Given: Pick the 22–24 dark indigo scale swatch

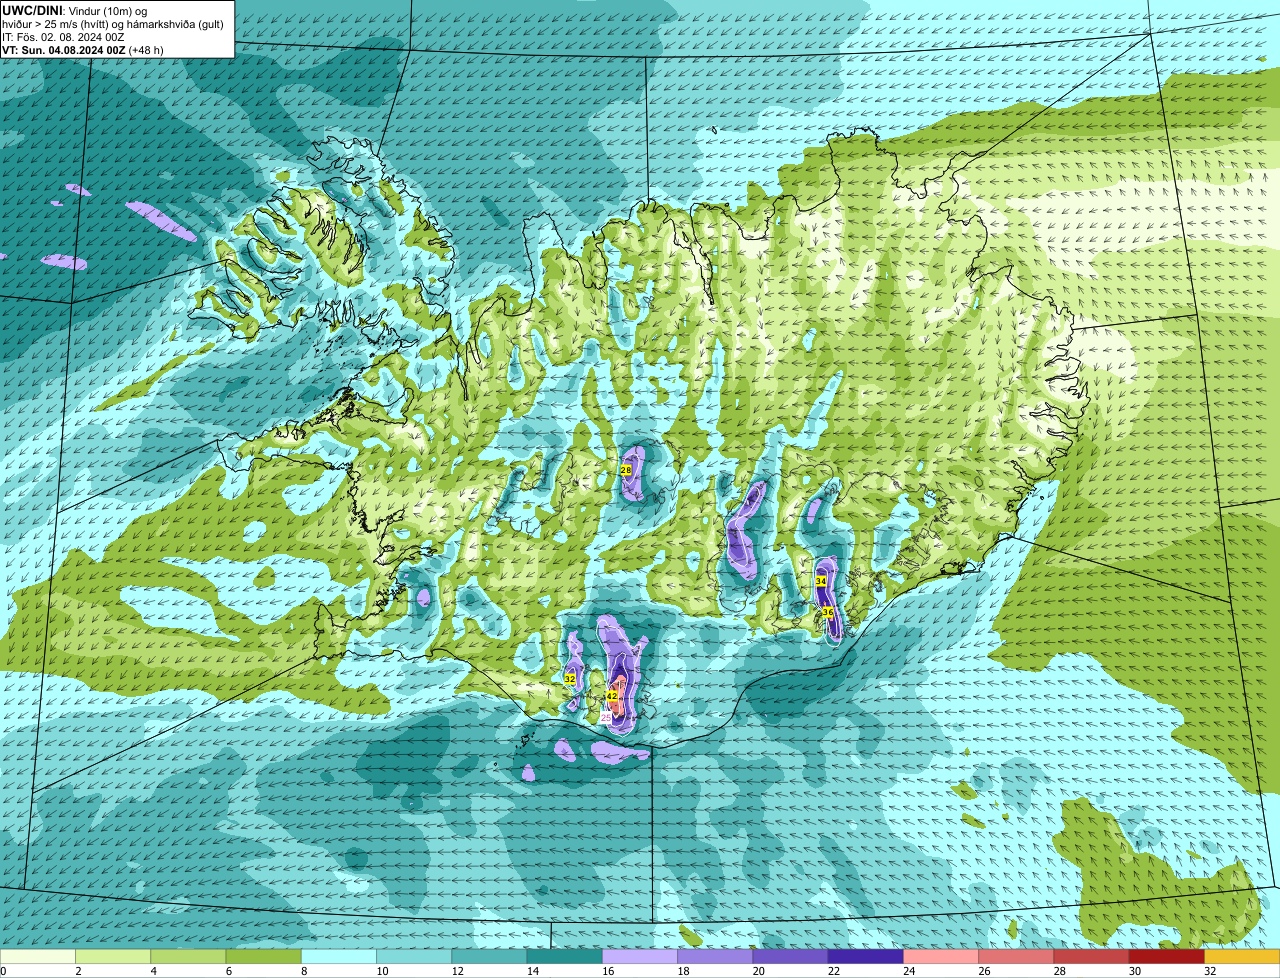Looking at the screenshot, I should [866, 957].
